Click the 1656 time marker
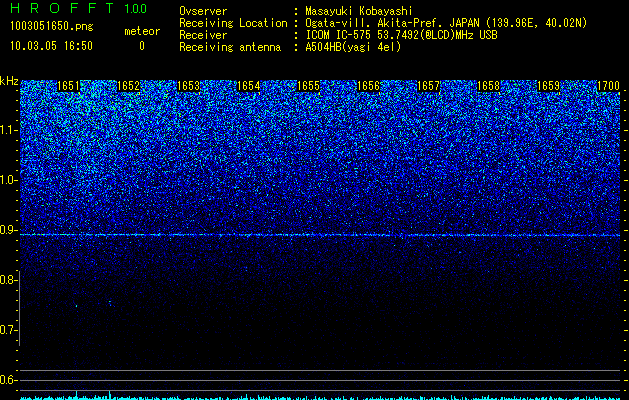The height and width of the screenshot is (400, 629). (368, 86)
